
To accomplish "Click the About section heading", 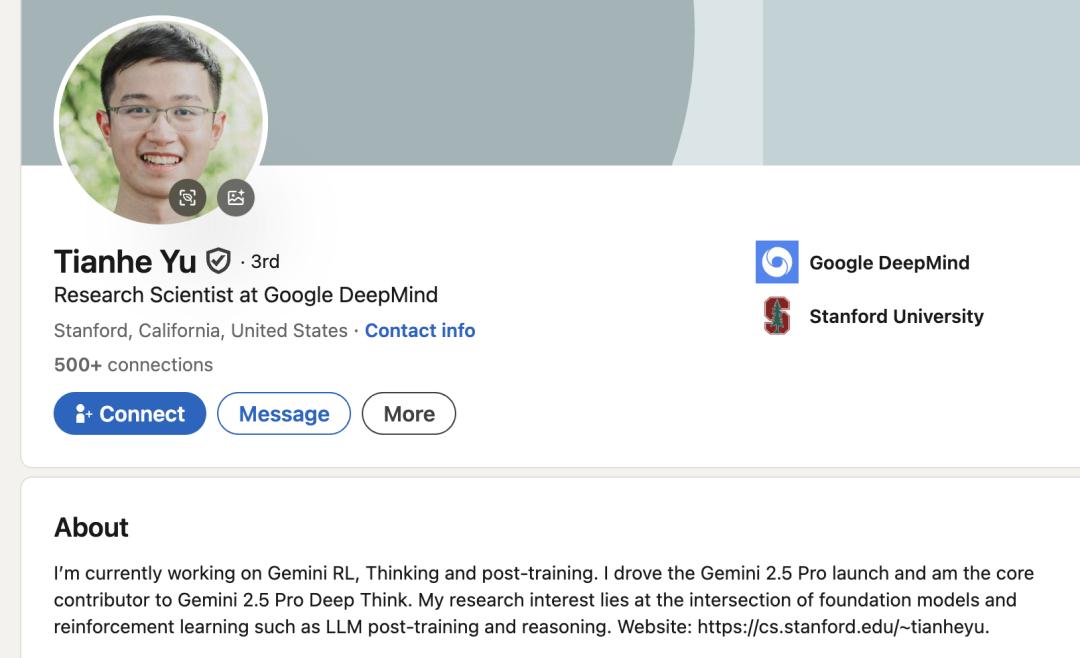I will pyautogui.click(x=91, y=527).
